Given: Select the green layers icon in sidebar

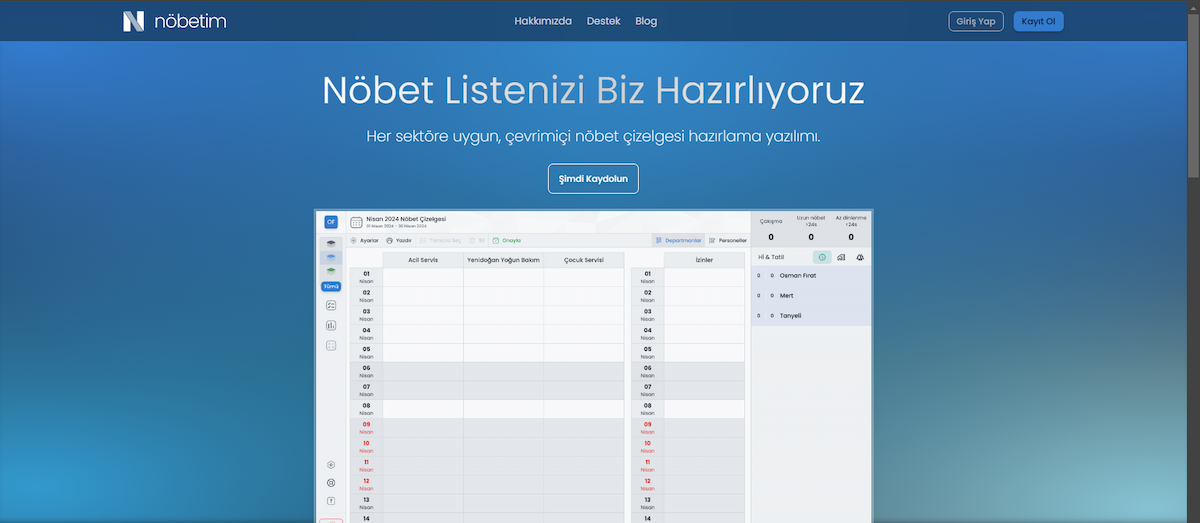Looking at the screenshot, I should coord(331,272).
